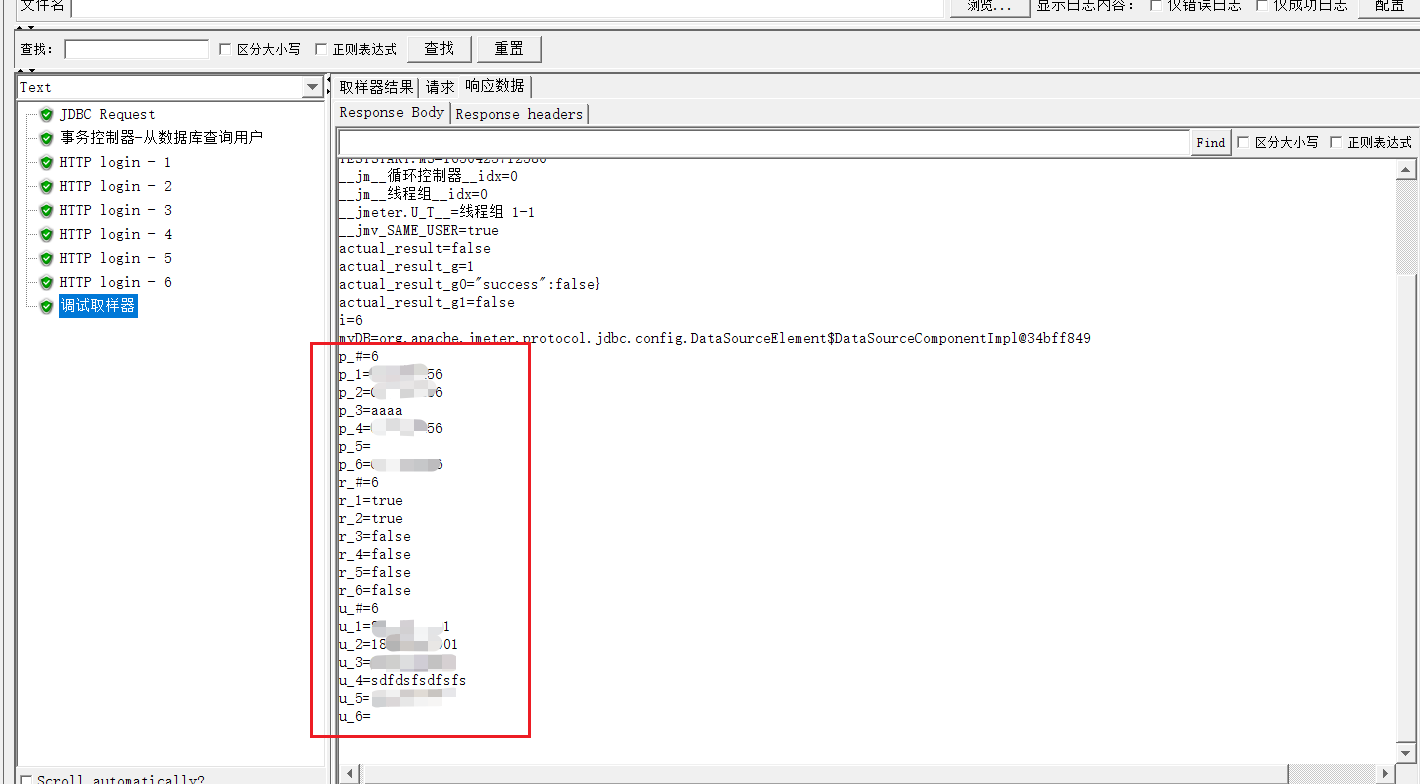This screenshot has height=784, width=1420.
Task: Click the 浏览... button
Action: 988,6
